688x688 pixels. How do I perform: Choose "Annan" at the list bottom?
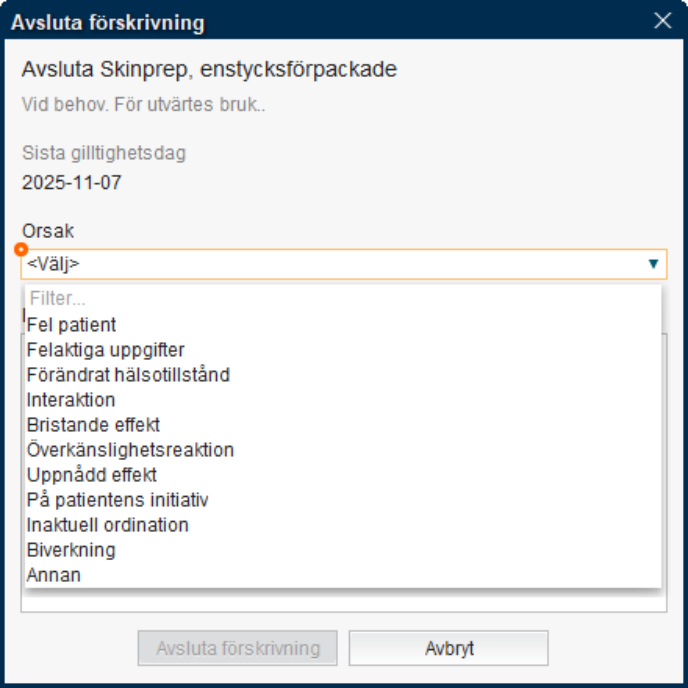(54, 575)
